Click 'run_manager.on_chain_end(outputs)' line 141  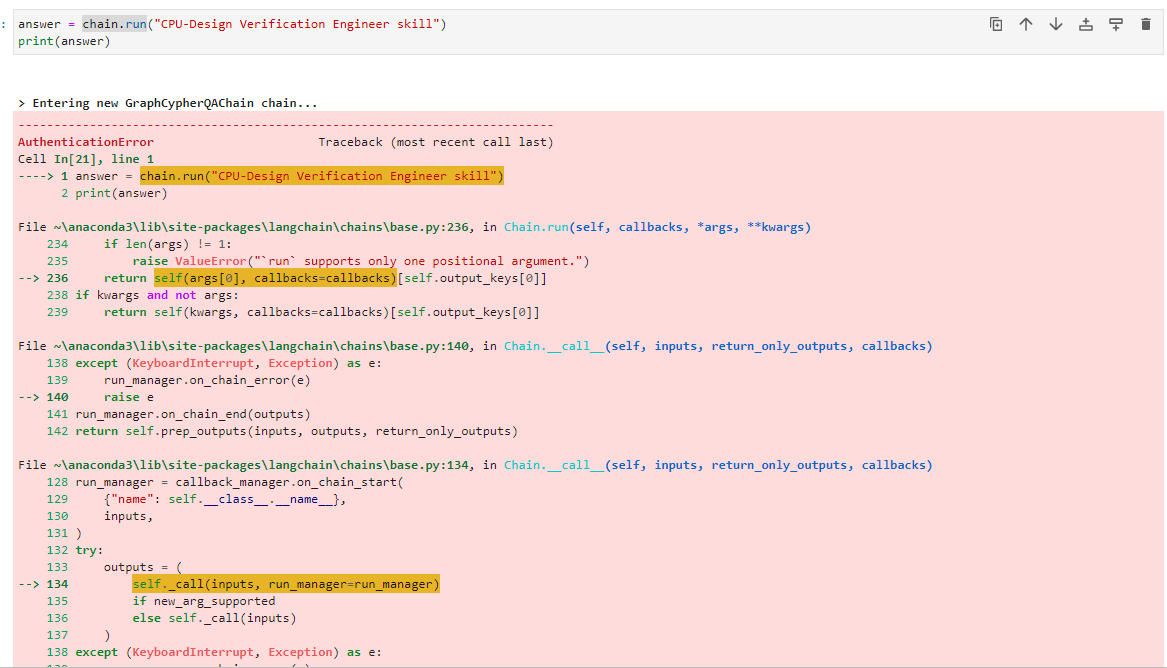[193, 414]
